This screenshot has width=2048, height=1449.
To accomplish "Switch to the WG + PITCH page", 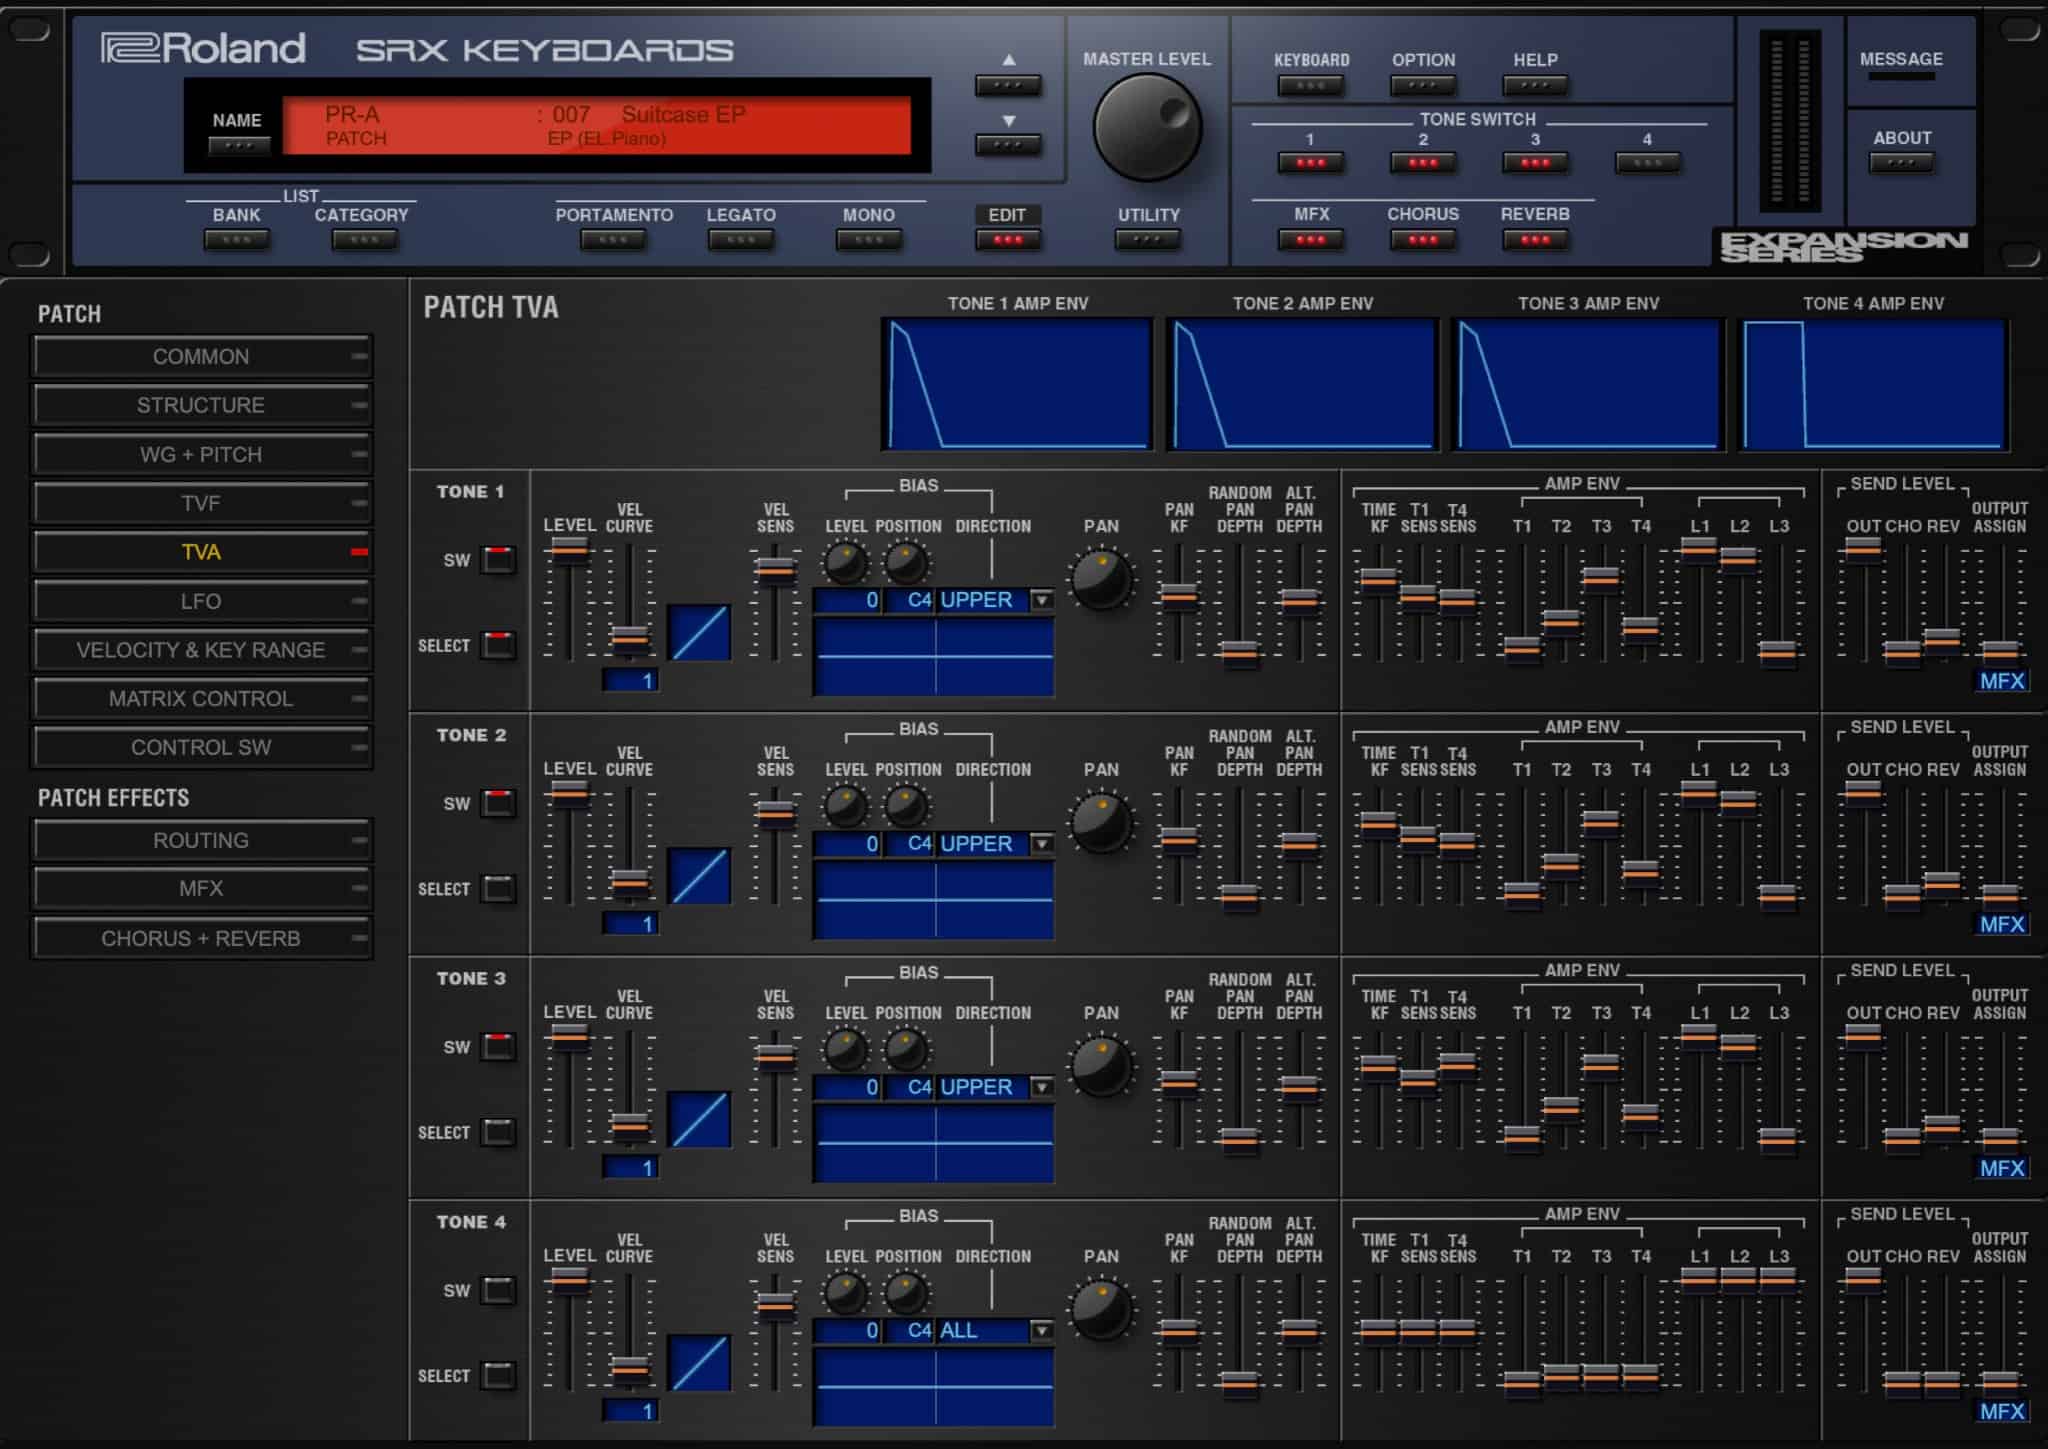I will pyautogui.click(x=202, y=455).
